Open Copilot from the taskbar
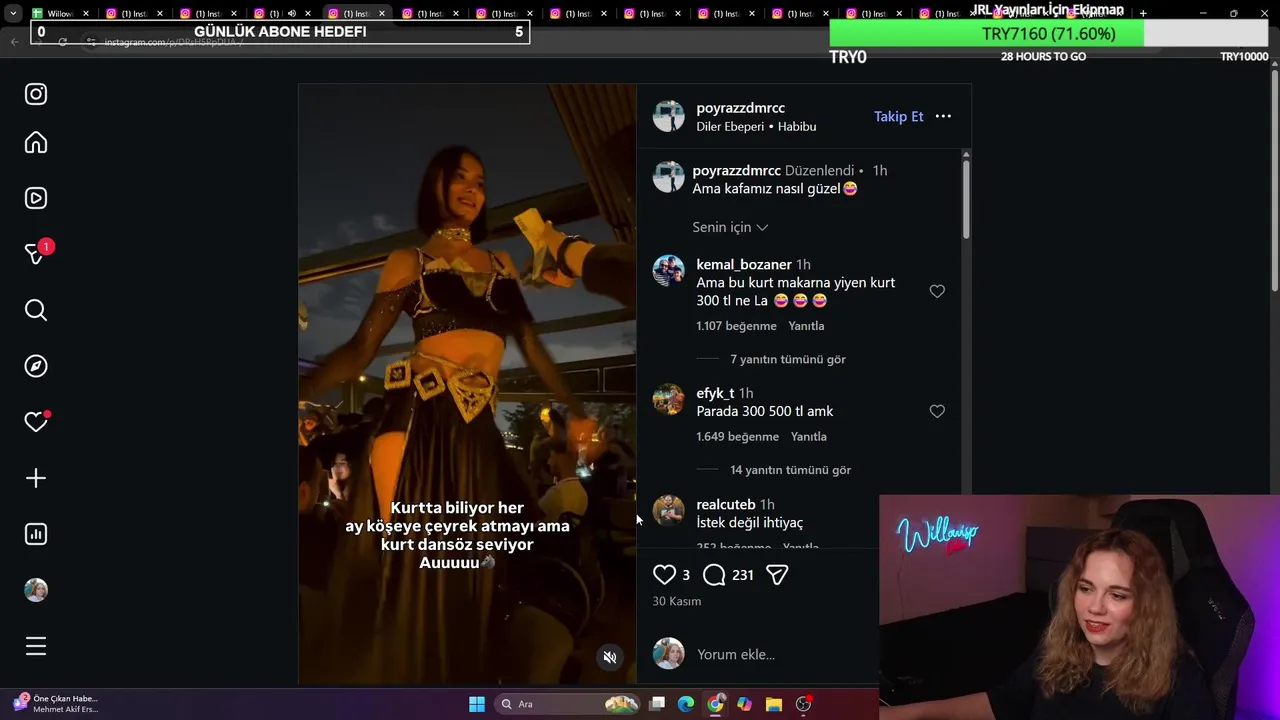 tap(744, 704)
